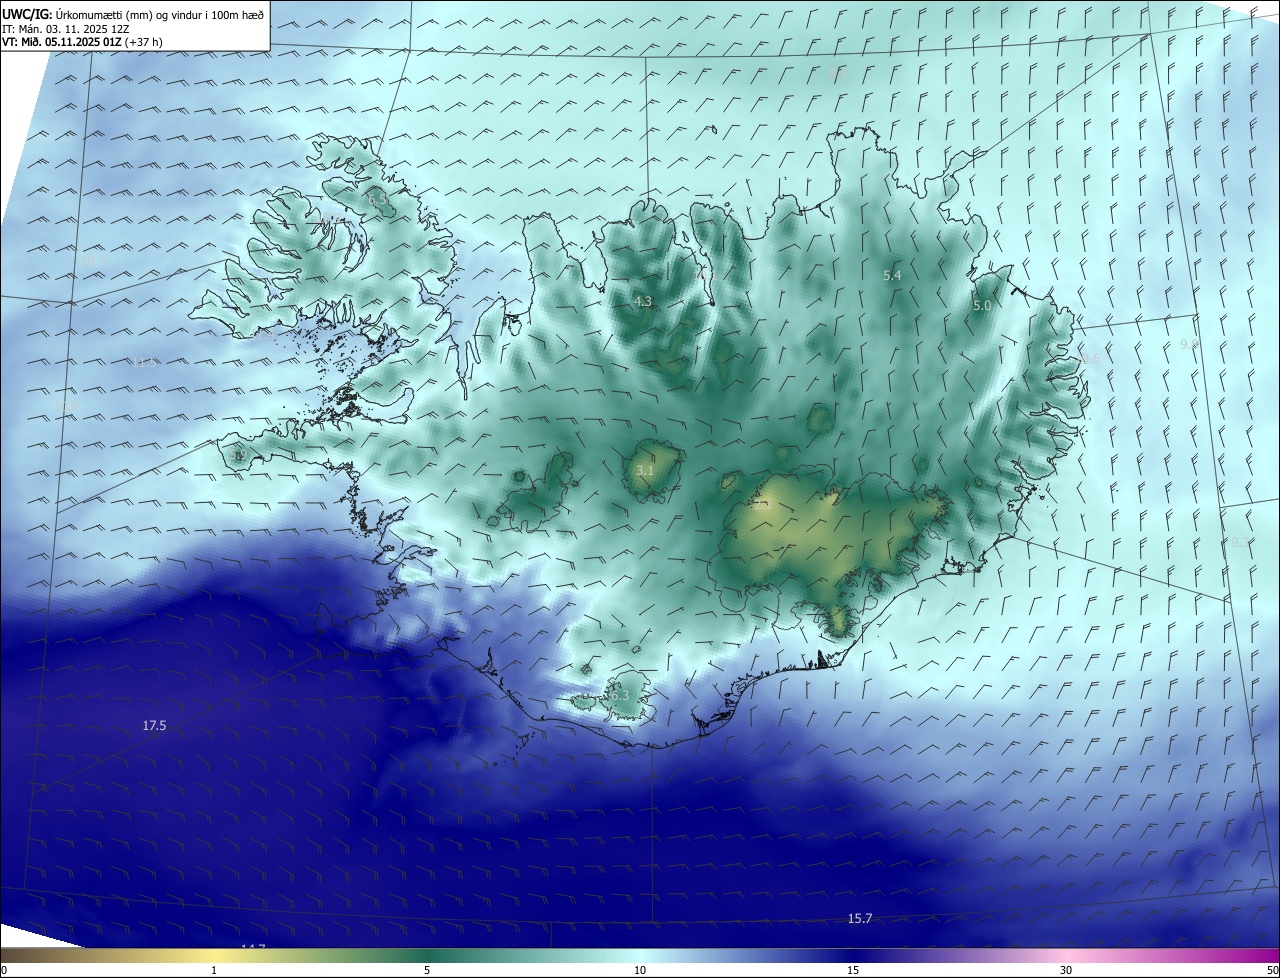Click the 17.5 value over the southwest ocean

point(154,726)
